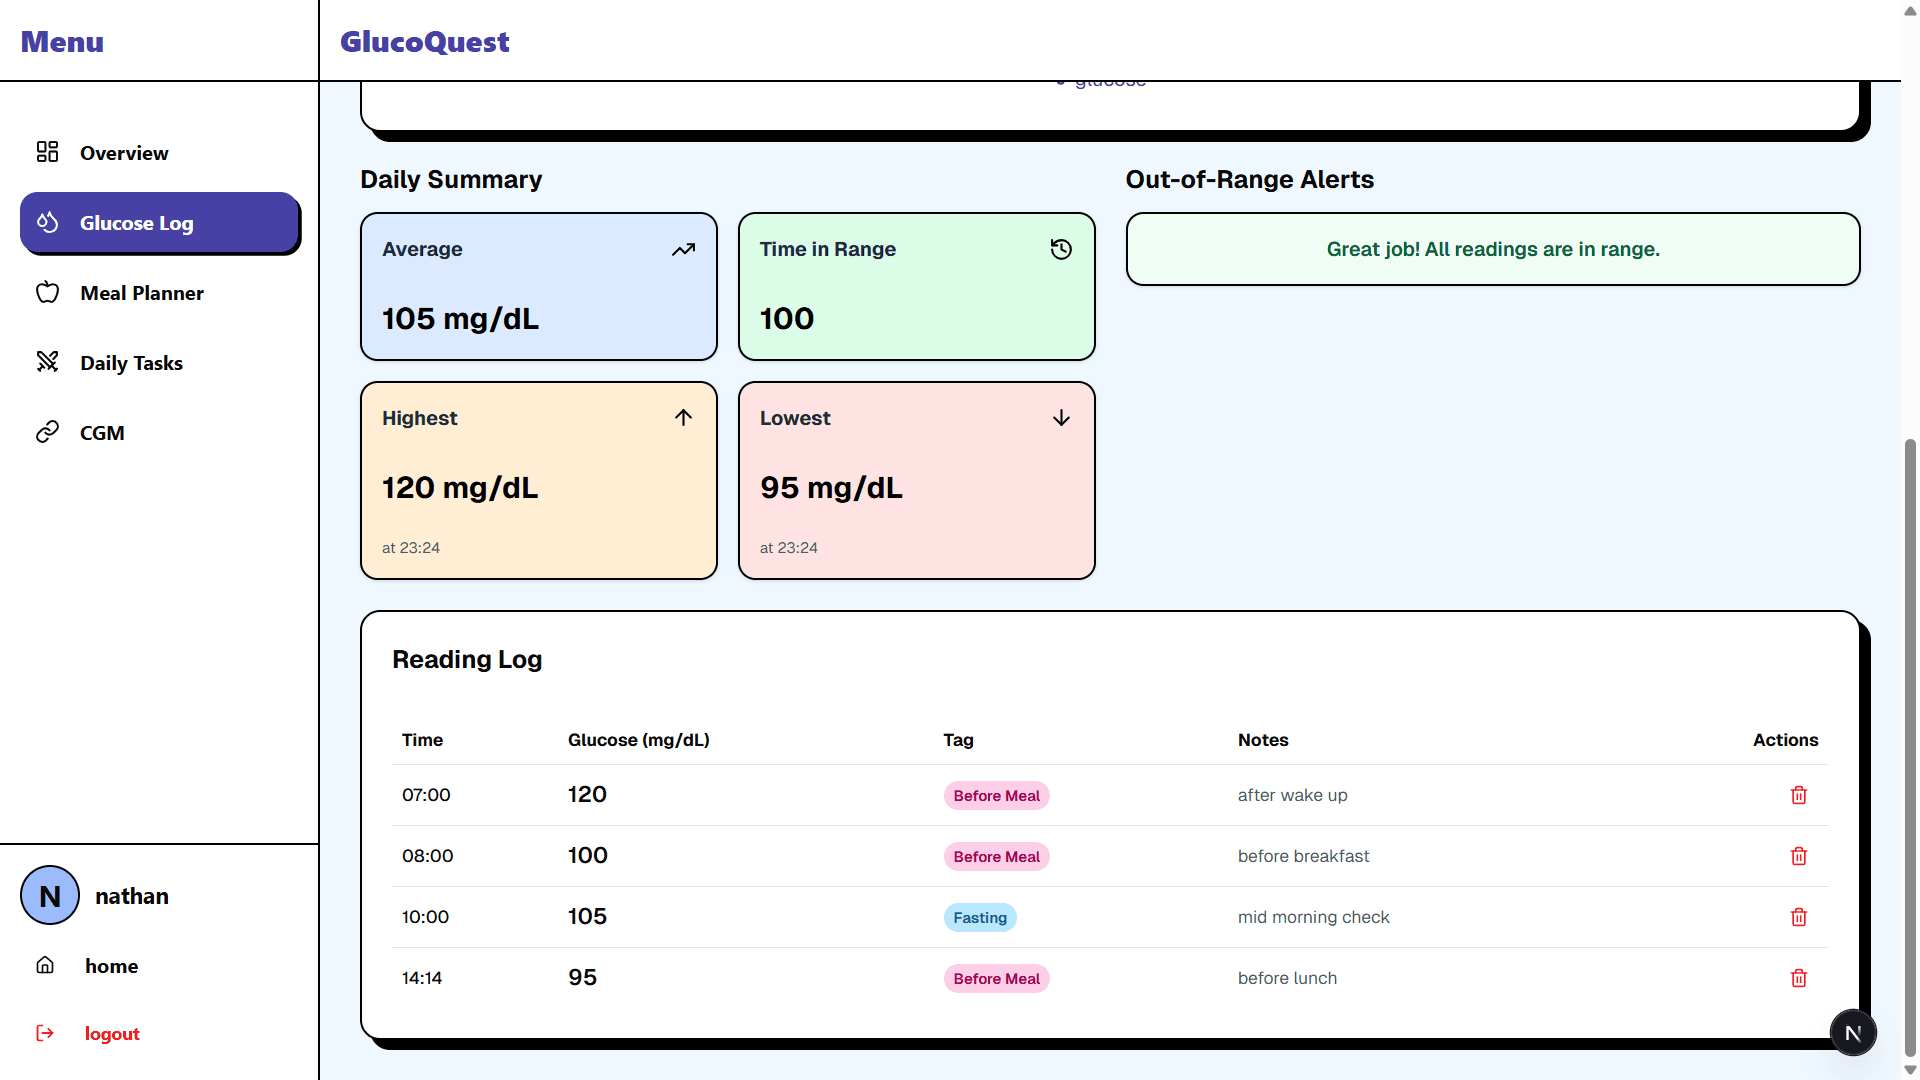This screenshot has height=1080, width=1920.
Task: Click the nathan user avatar
Action: (50, 896)
